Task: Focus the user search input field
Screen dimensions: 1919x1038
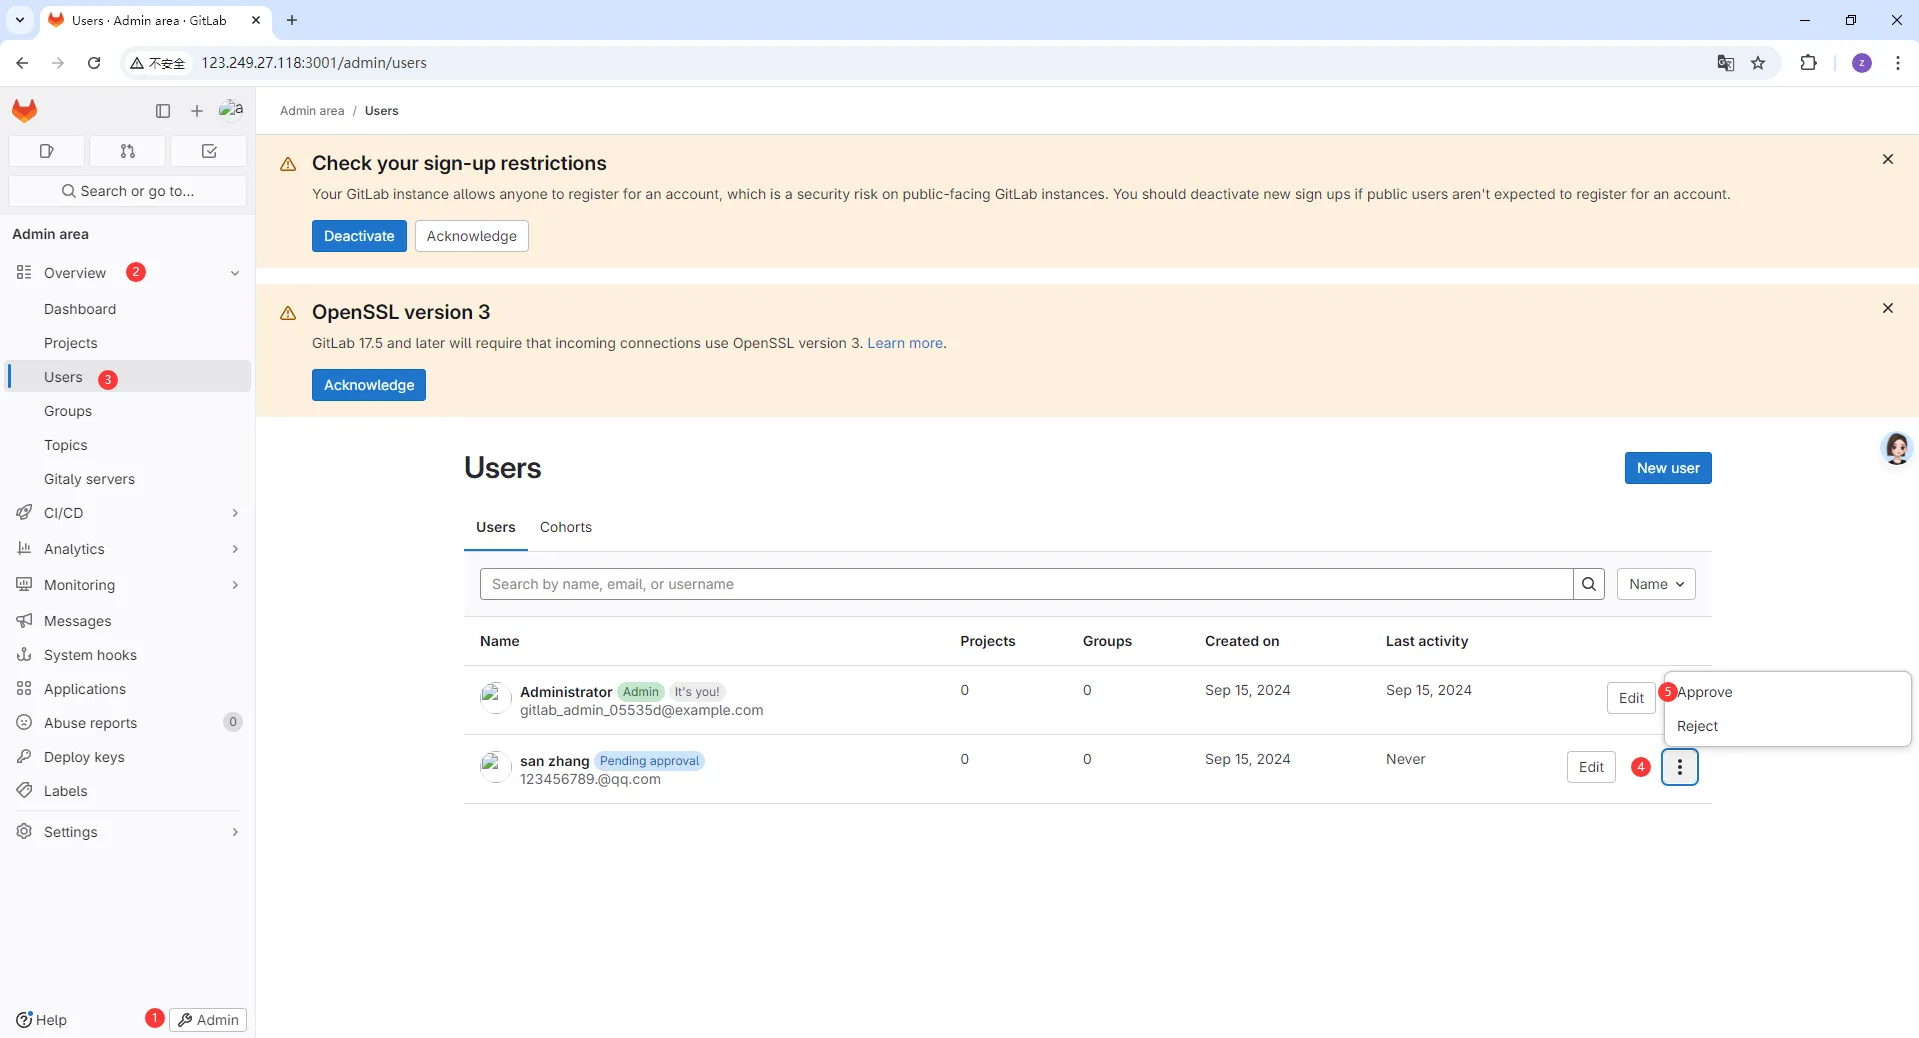Action: tap(1025, 584)
